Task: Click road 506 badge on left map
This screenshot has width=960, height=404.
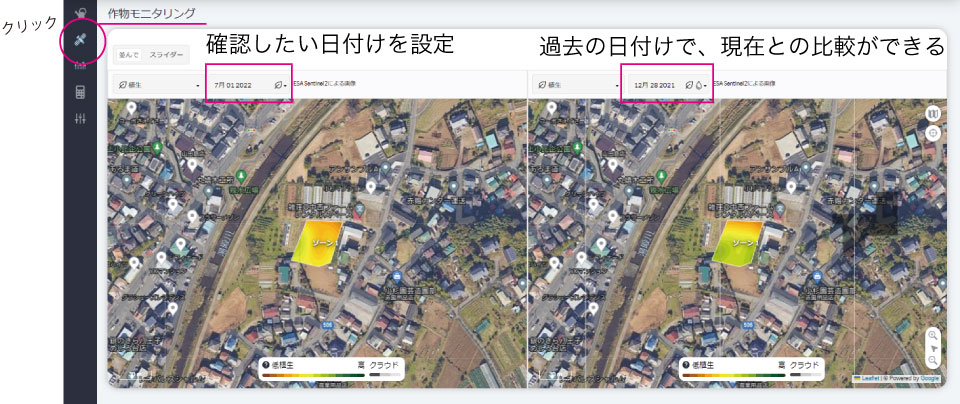Action: pos(328,324)
